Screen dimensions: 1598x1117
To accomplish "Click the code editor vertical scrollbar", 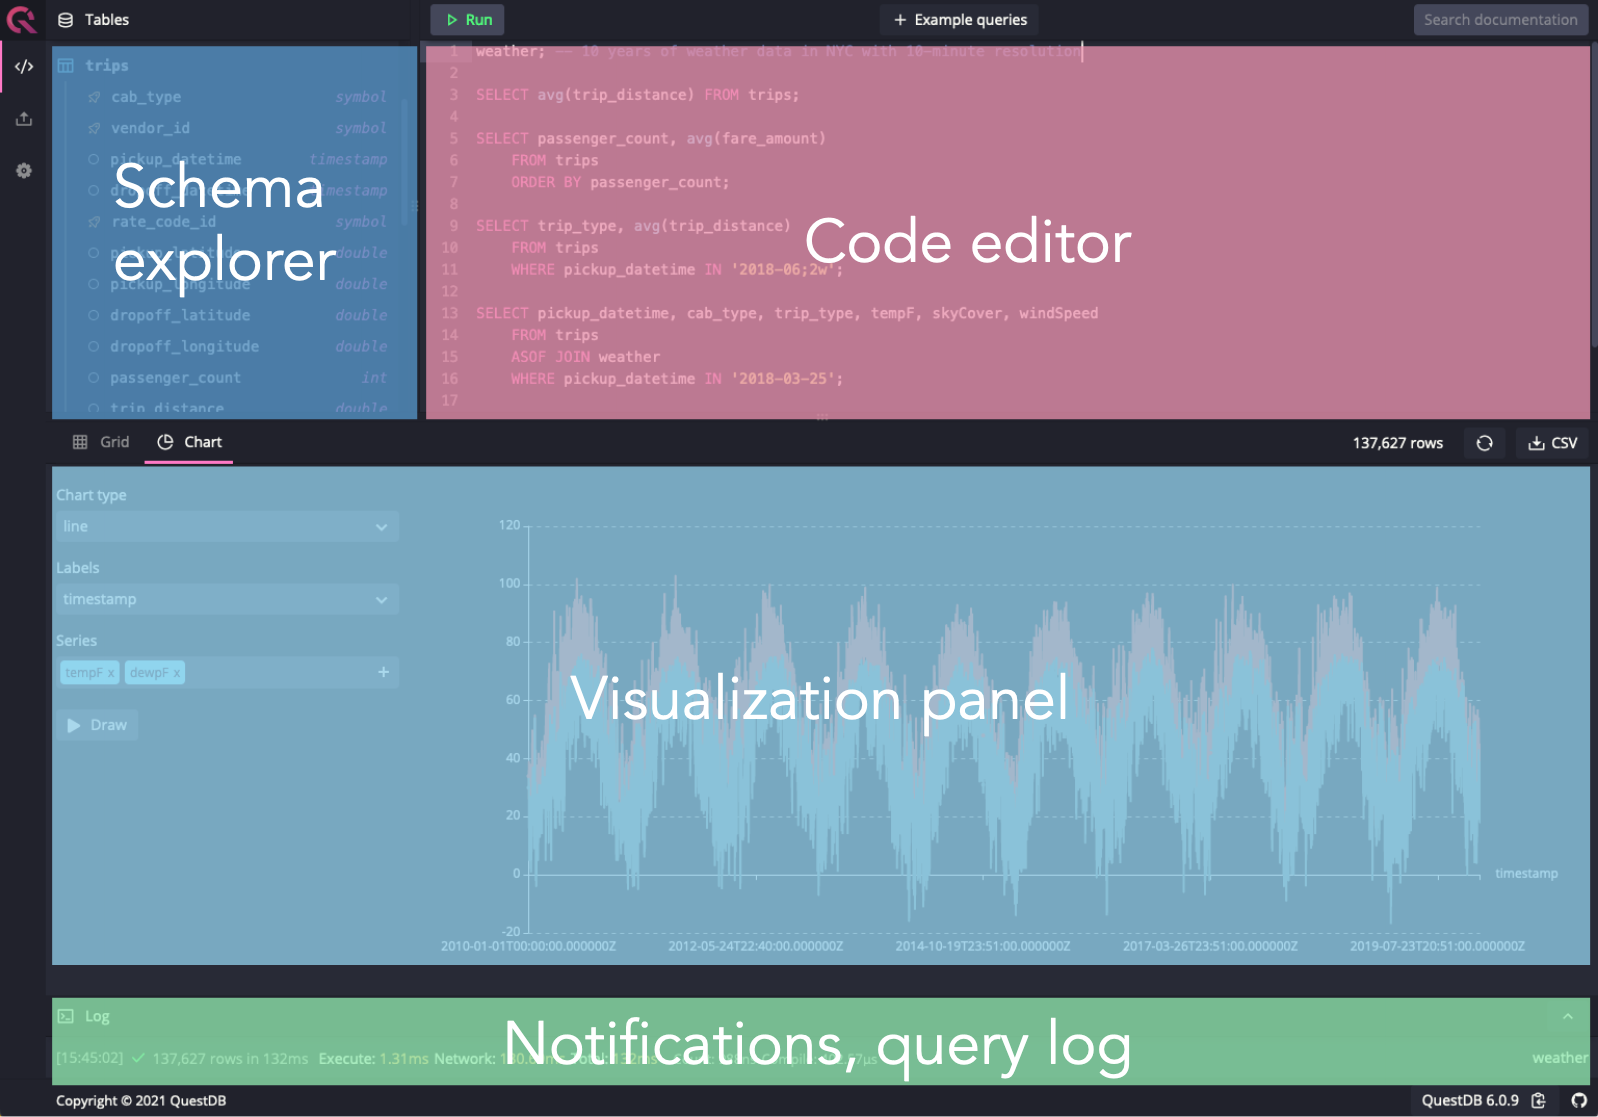I will tap(1594, 195).
